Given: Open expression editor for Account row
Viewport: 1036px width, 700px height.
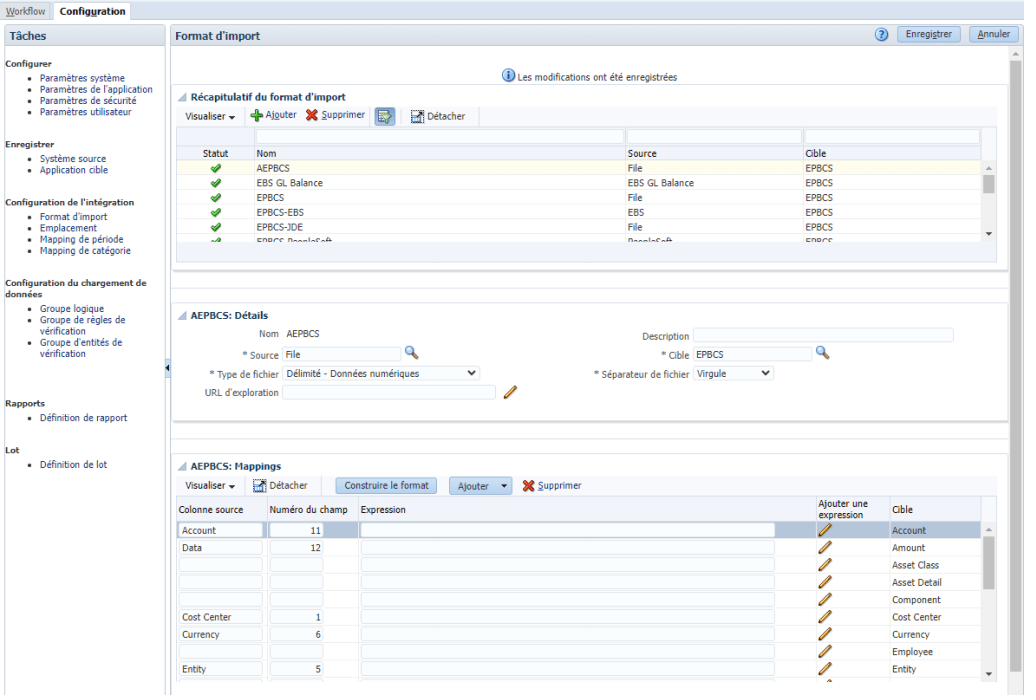Looking at the screenshot, I should tap(825, 530).
